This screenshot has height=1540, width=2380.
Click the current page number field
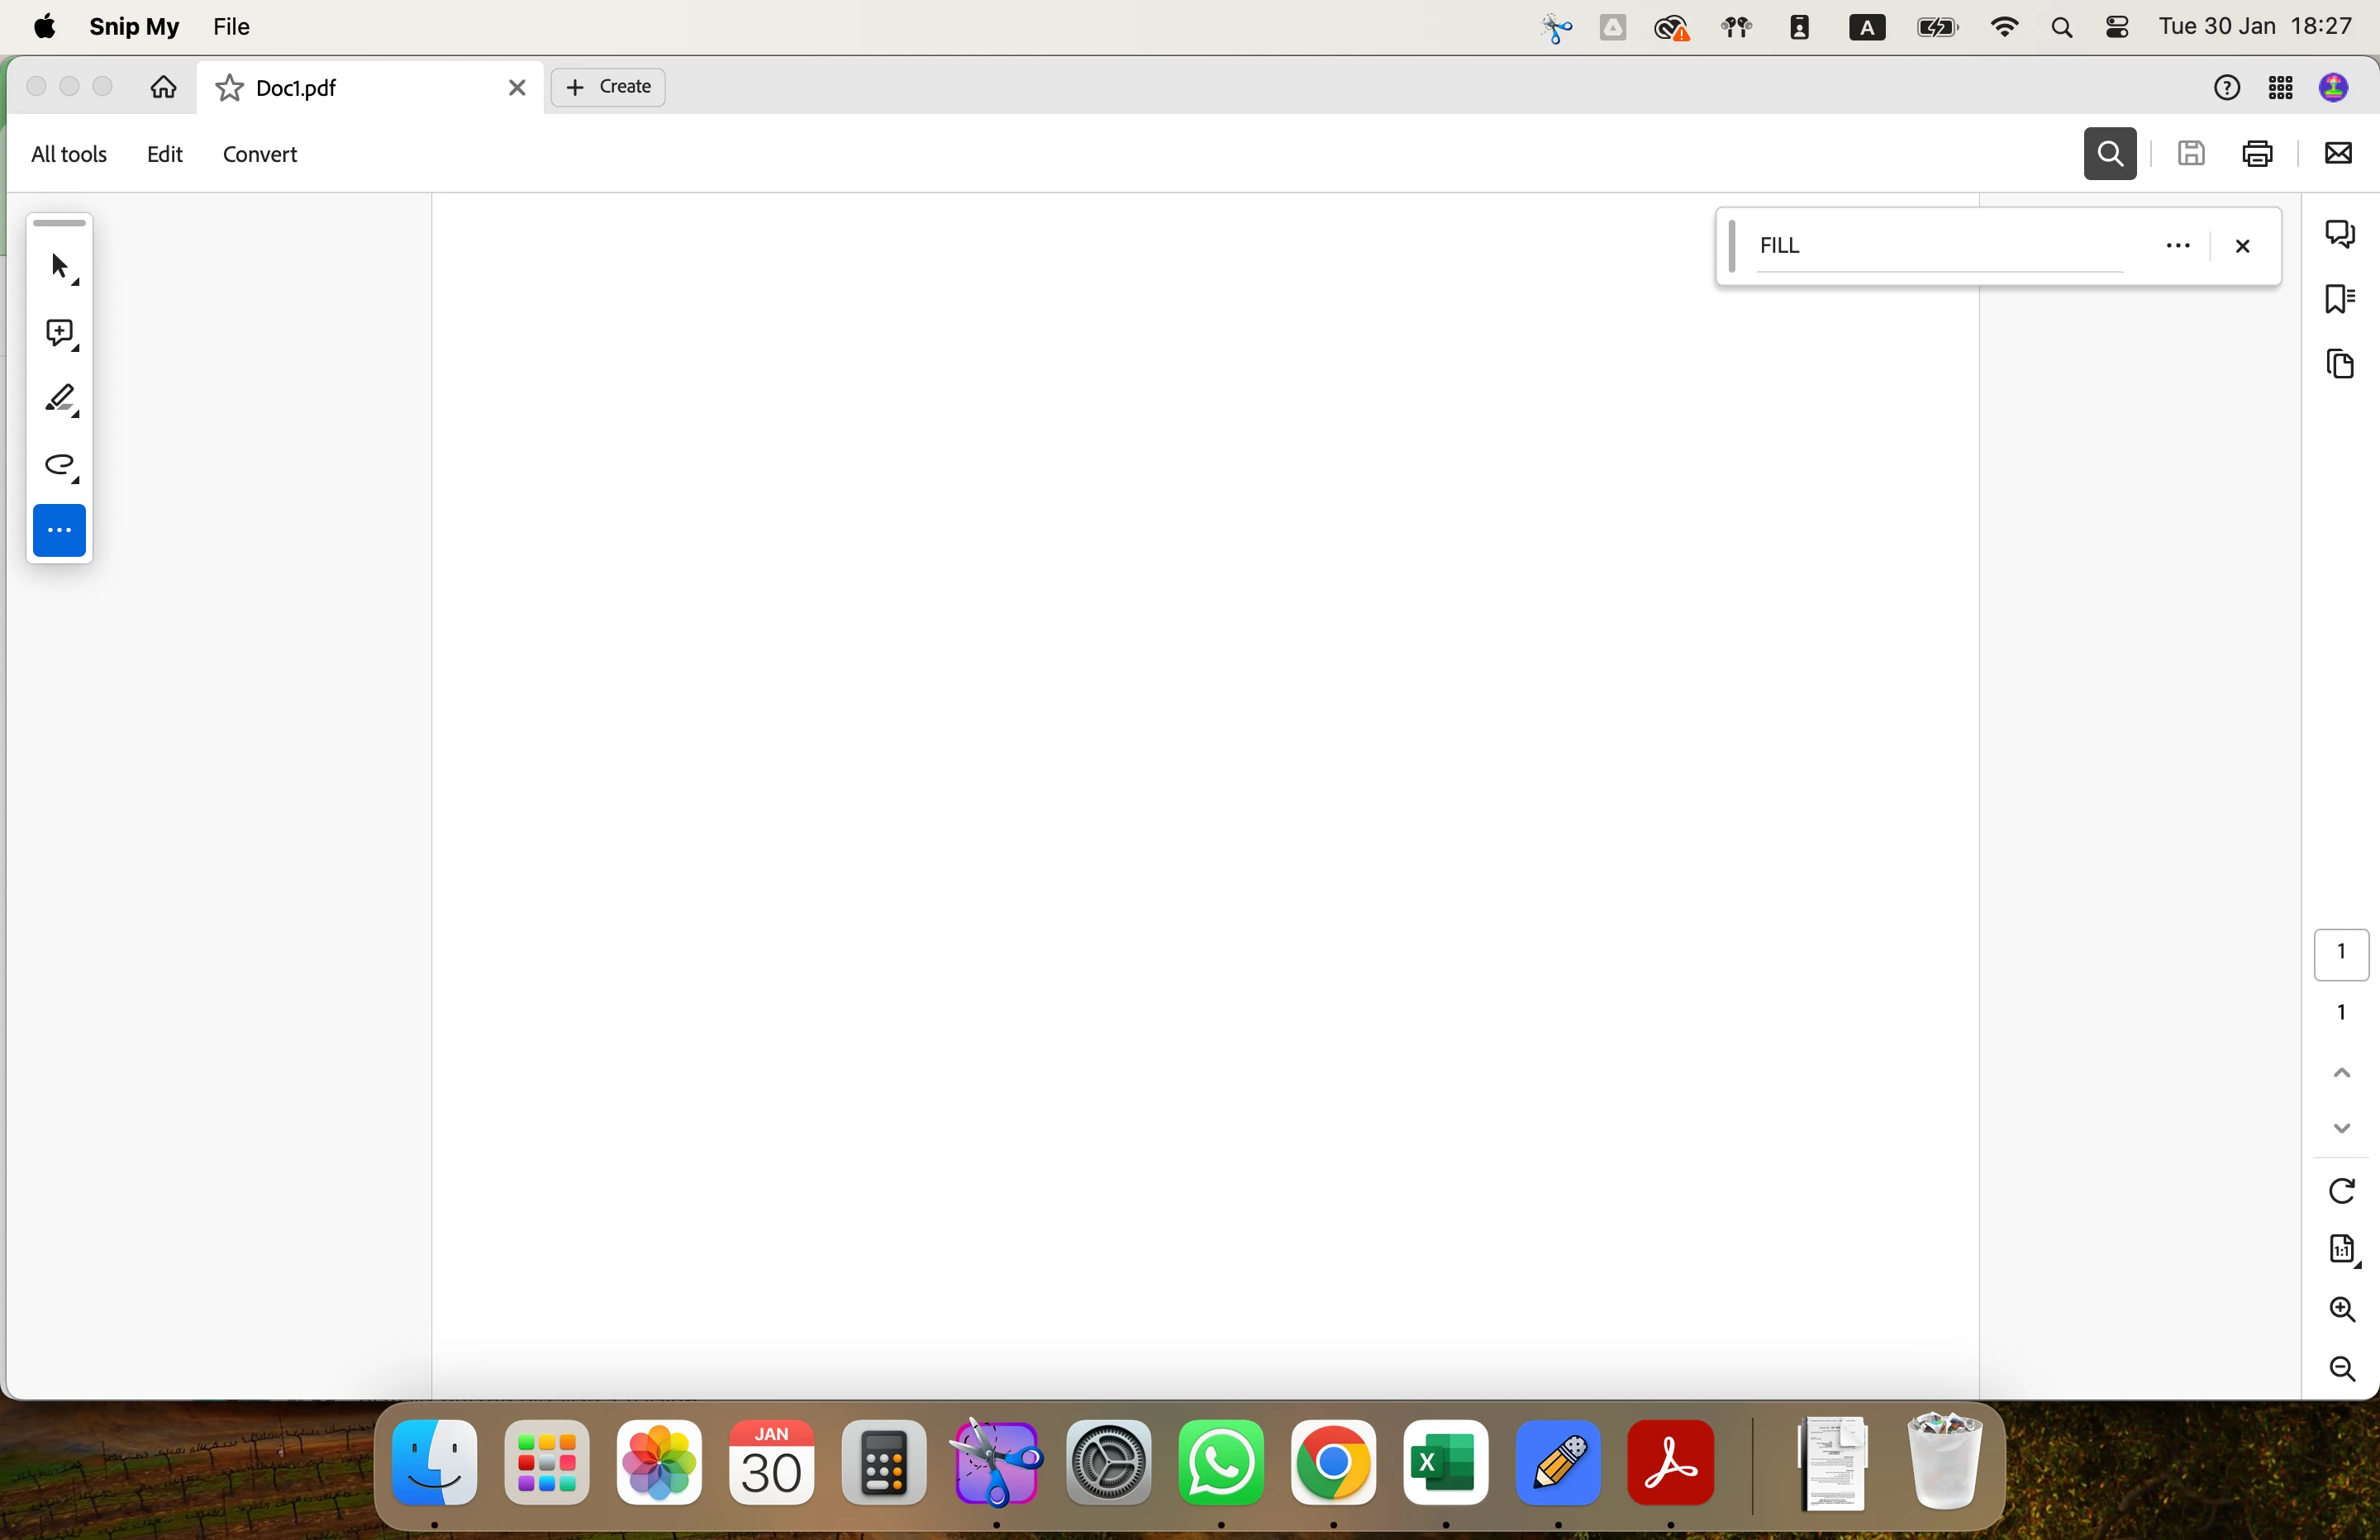[2341, 953]
